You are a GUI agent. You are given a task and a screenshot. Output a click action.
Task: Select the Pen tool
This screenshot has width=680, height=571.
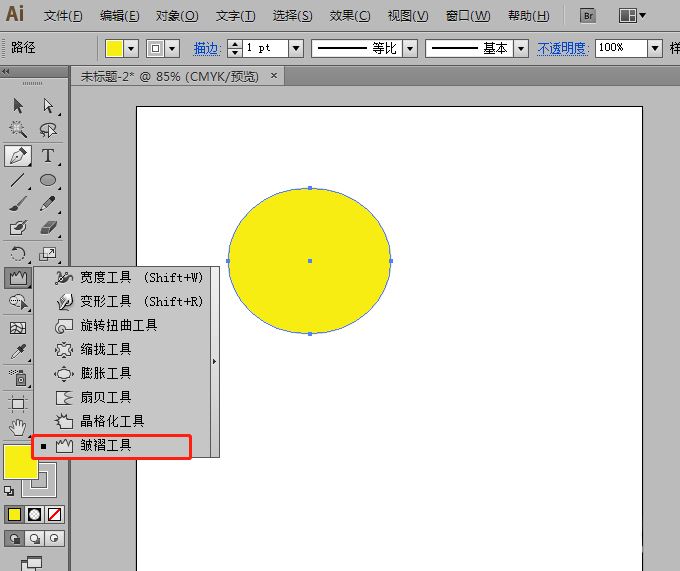[18, 156]
